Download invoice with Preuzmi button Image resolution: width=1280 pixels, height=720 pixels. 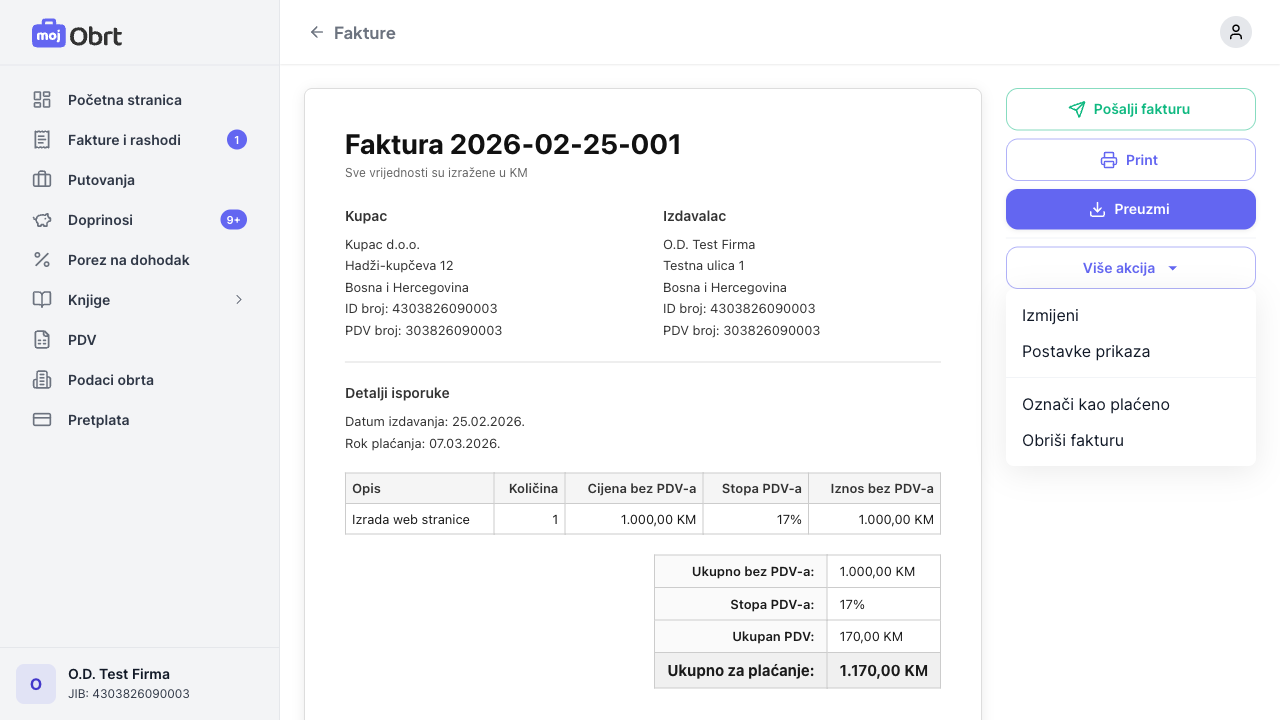pos(1130,209)
